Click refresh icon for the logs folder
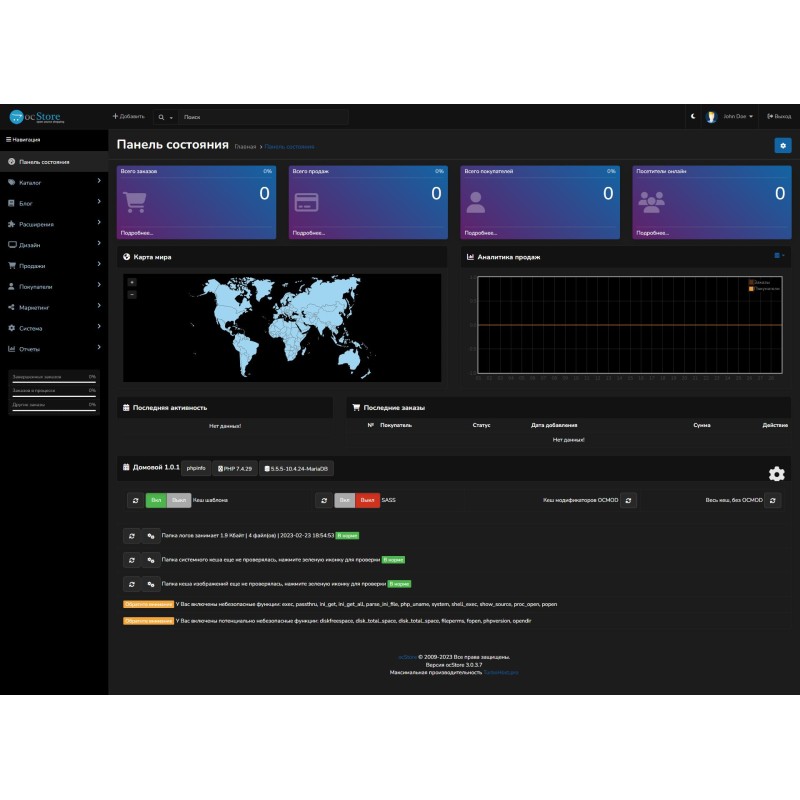The height and width of the screenshot is (800, 800). pos(131,536)
